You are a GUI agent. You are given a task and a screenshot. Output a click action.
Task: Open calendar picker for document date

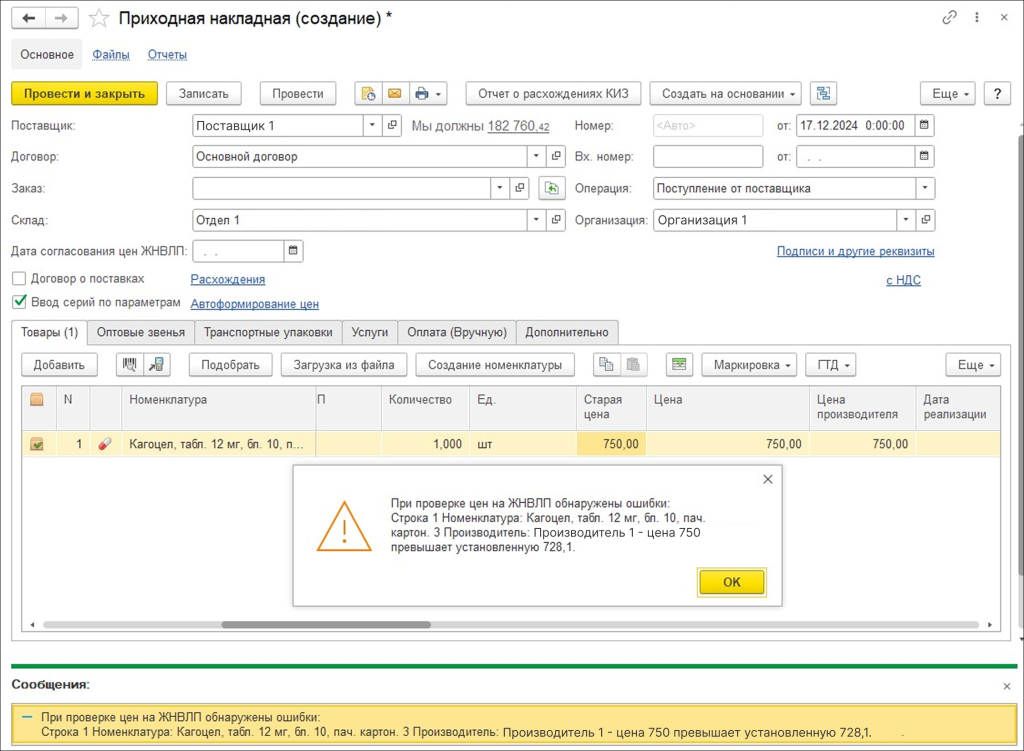925,125
